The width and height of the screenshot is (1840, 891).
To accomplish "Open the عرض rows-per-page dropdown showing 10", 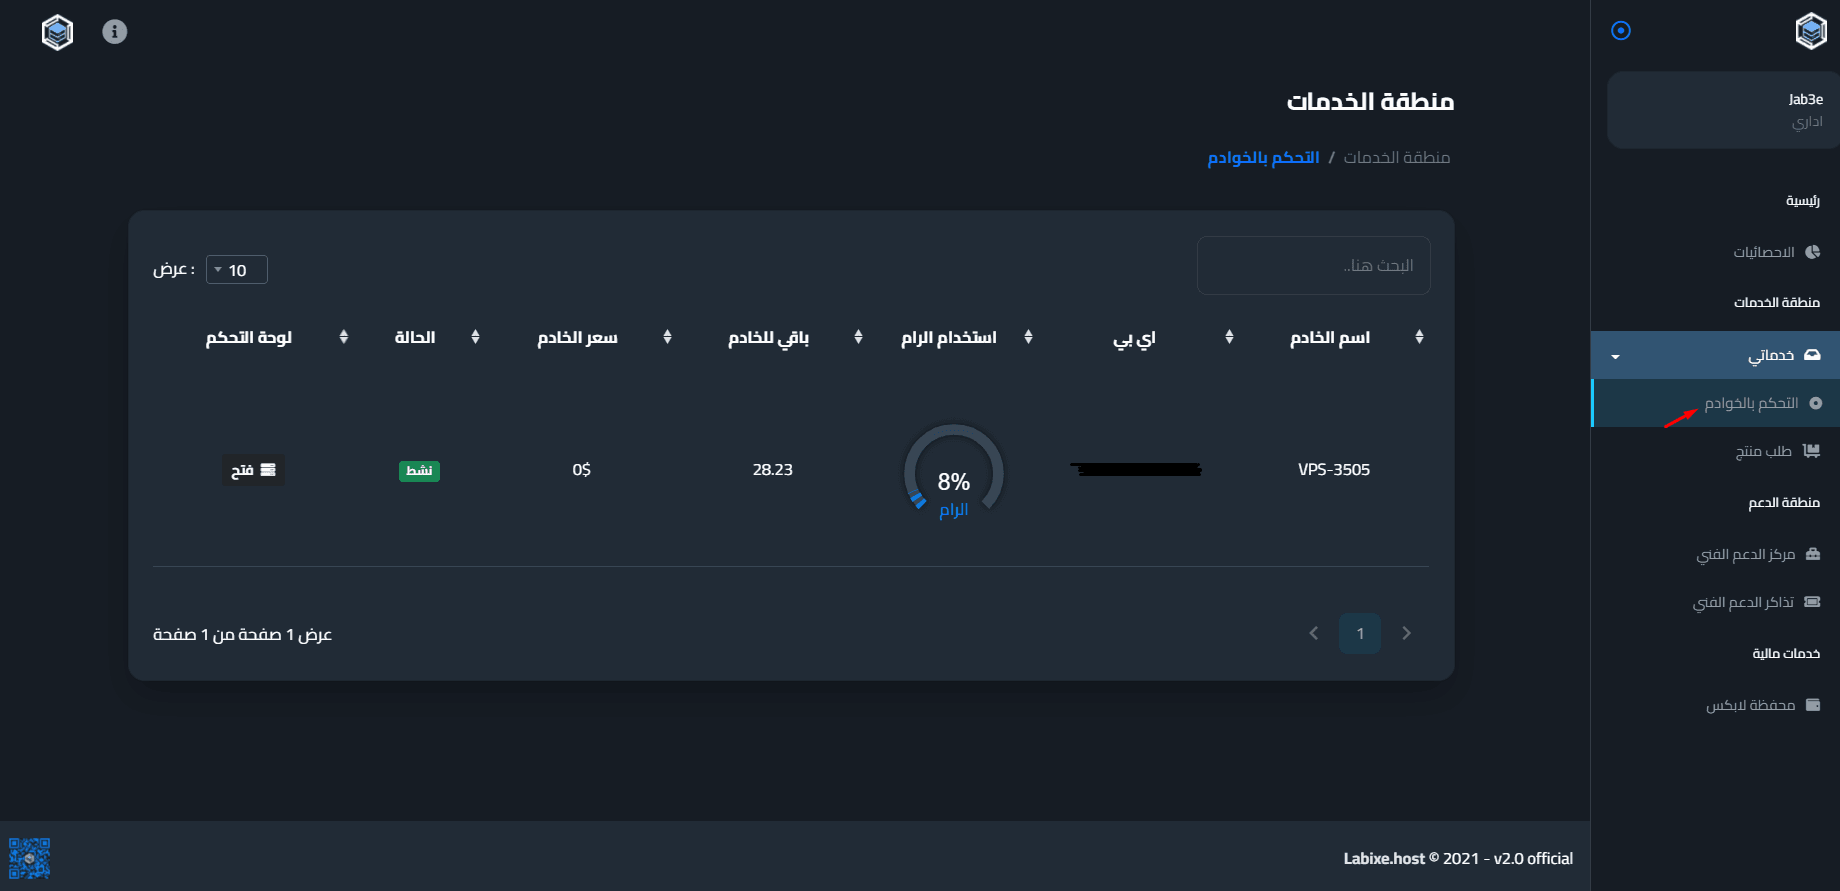I will [237, 270].
